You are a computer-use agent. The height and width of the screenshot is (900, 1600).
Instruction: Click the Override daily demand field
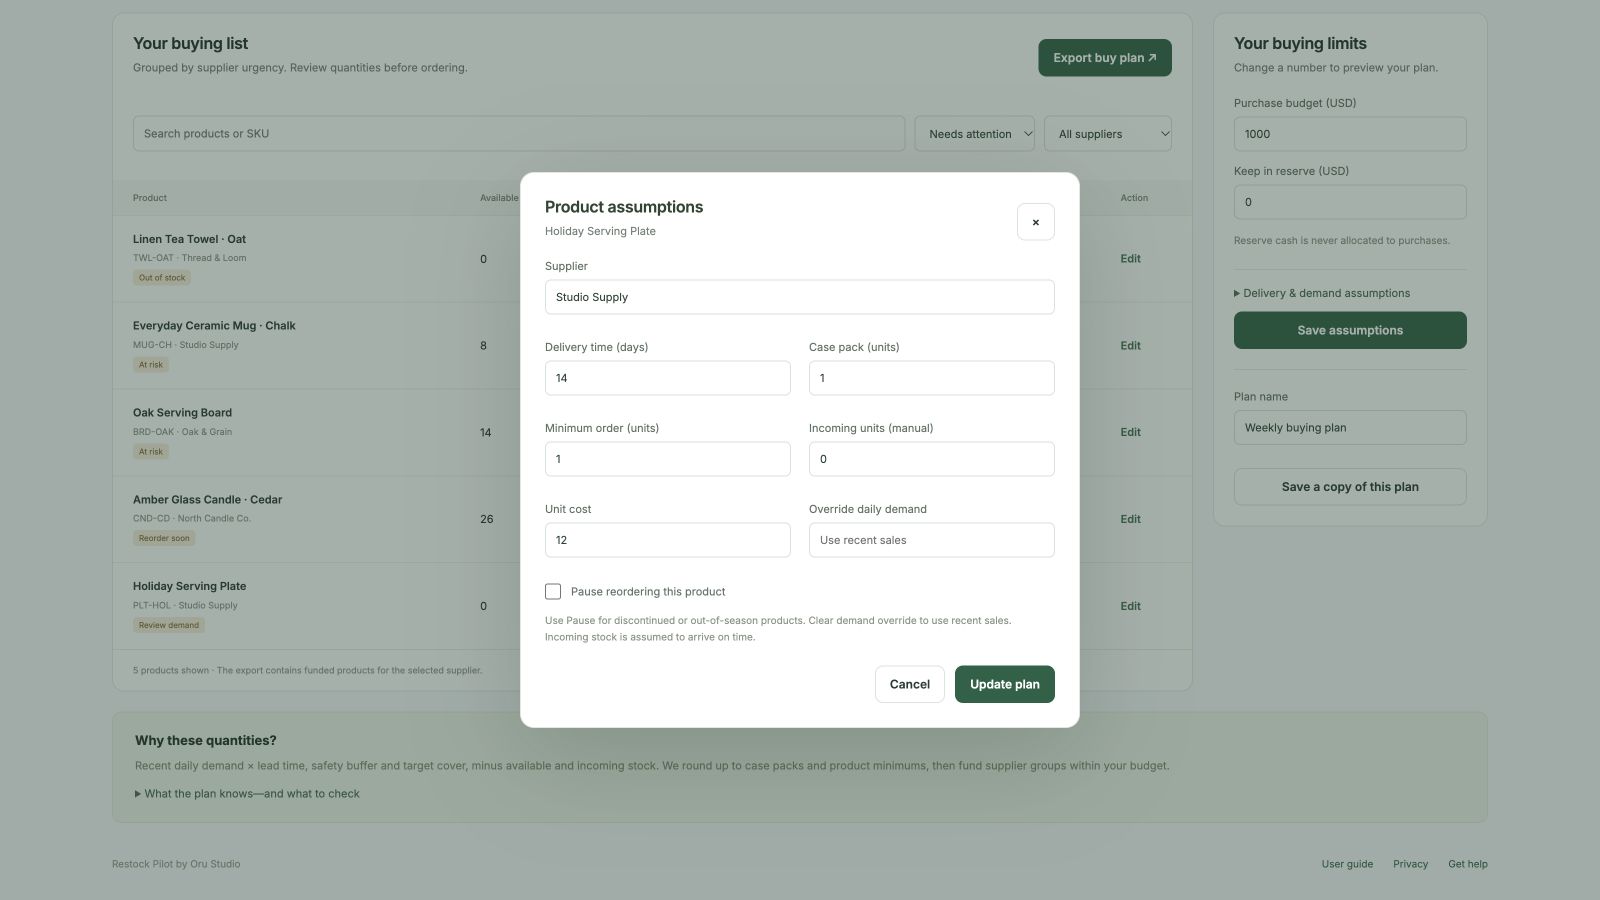click(x=931, y=540)
